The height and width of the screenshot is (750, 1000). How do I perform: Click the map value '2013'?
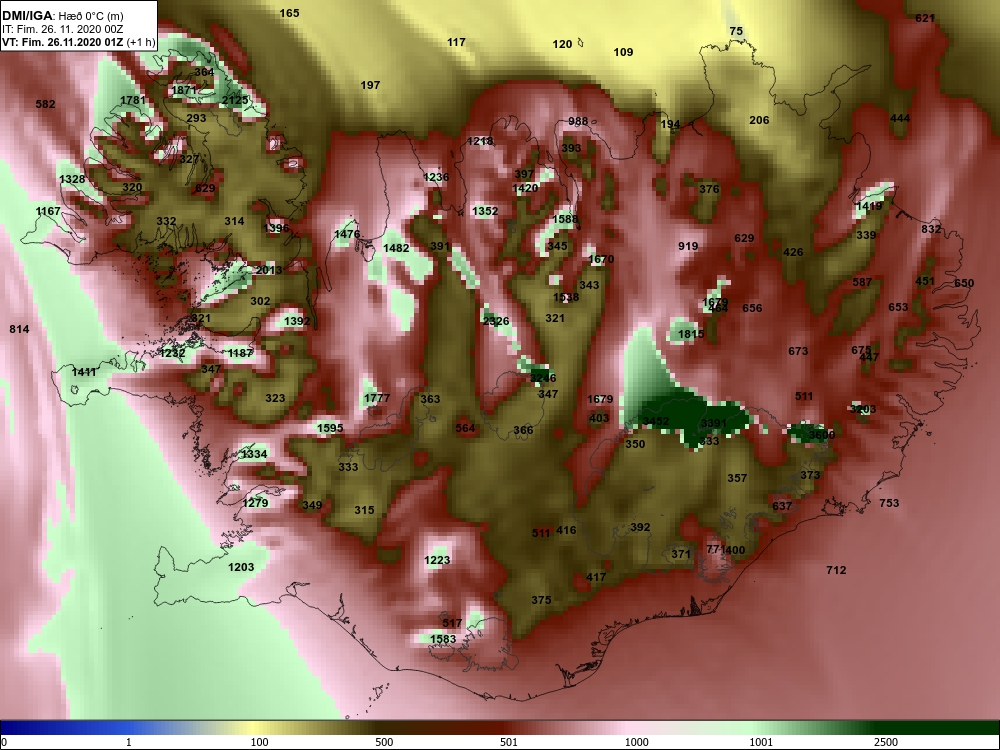click(268, 270)
